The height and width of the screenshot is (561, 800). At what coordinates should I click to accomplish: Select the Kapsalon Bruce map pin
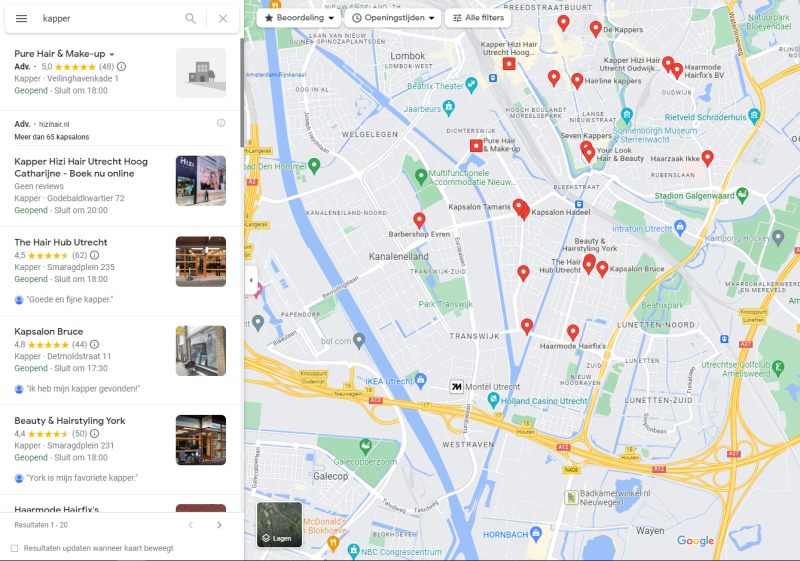click(x=602, y=269)
